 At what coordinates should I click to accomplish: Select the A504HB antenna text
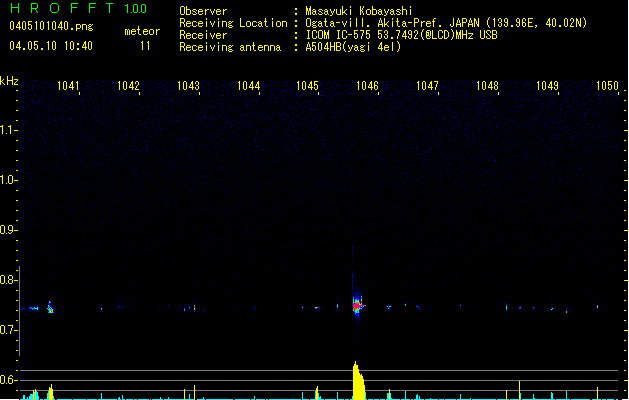tap(353, 47)
